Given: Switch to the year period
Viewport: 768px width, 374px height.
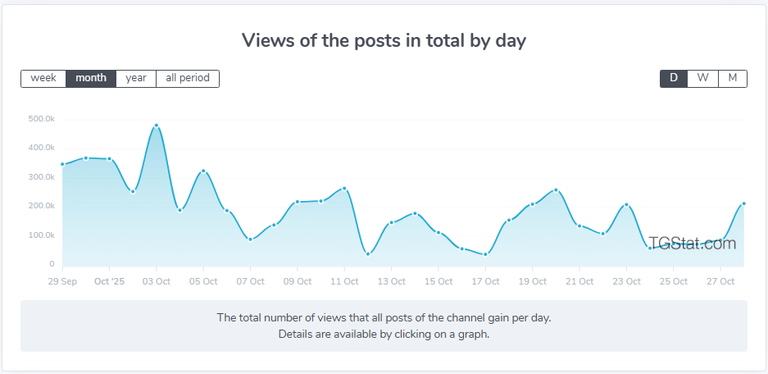Looking at the screenshot, I should [x=136, y=78].
